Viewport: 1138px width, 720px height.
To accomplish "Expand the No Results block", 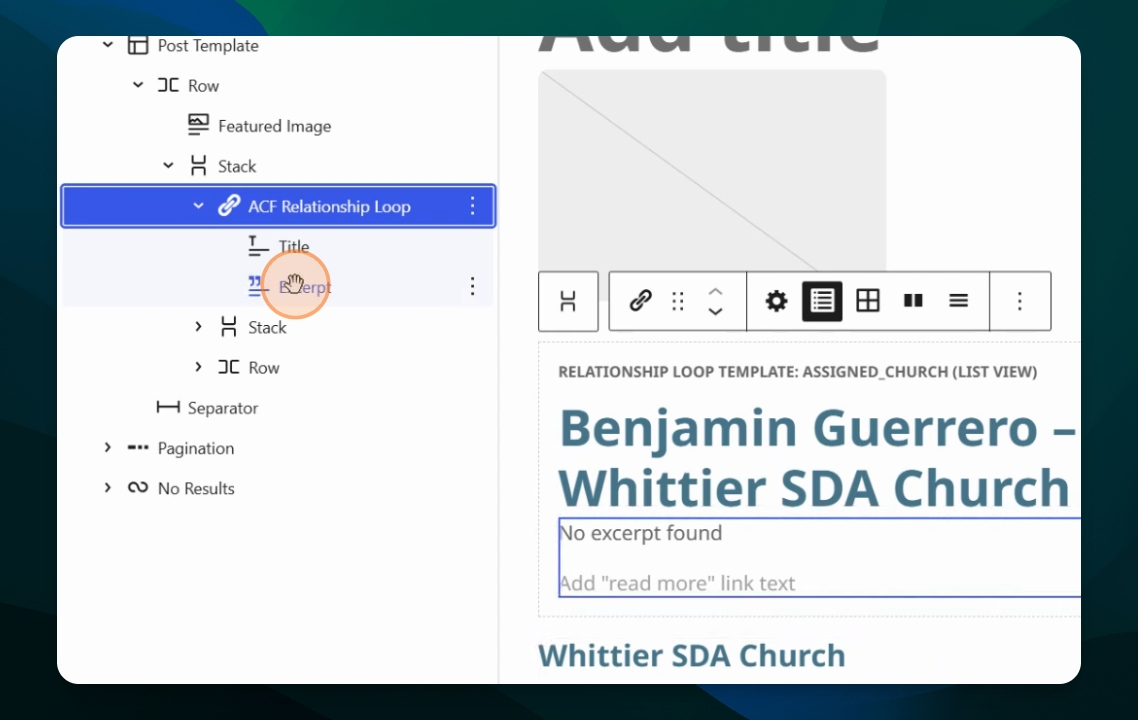I will coord(107,488).
